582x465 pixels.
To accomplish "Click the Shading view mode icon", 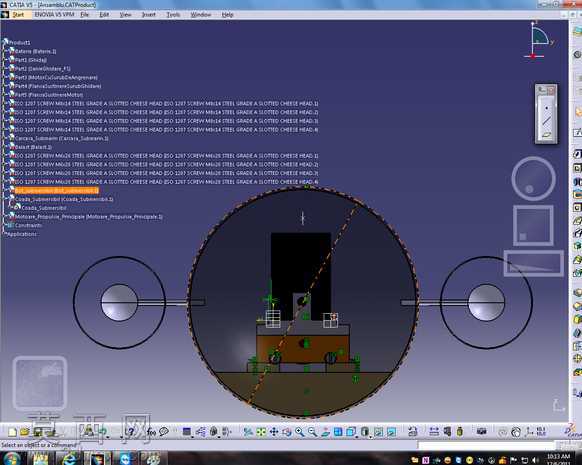I will click(364, 432).
